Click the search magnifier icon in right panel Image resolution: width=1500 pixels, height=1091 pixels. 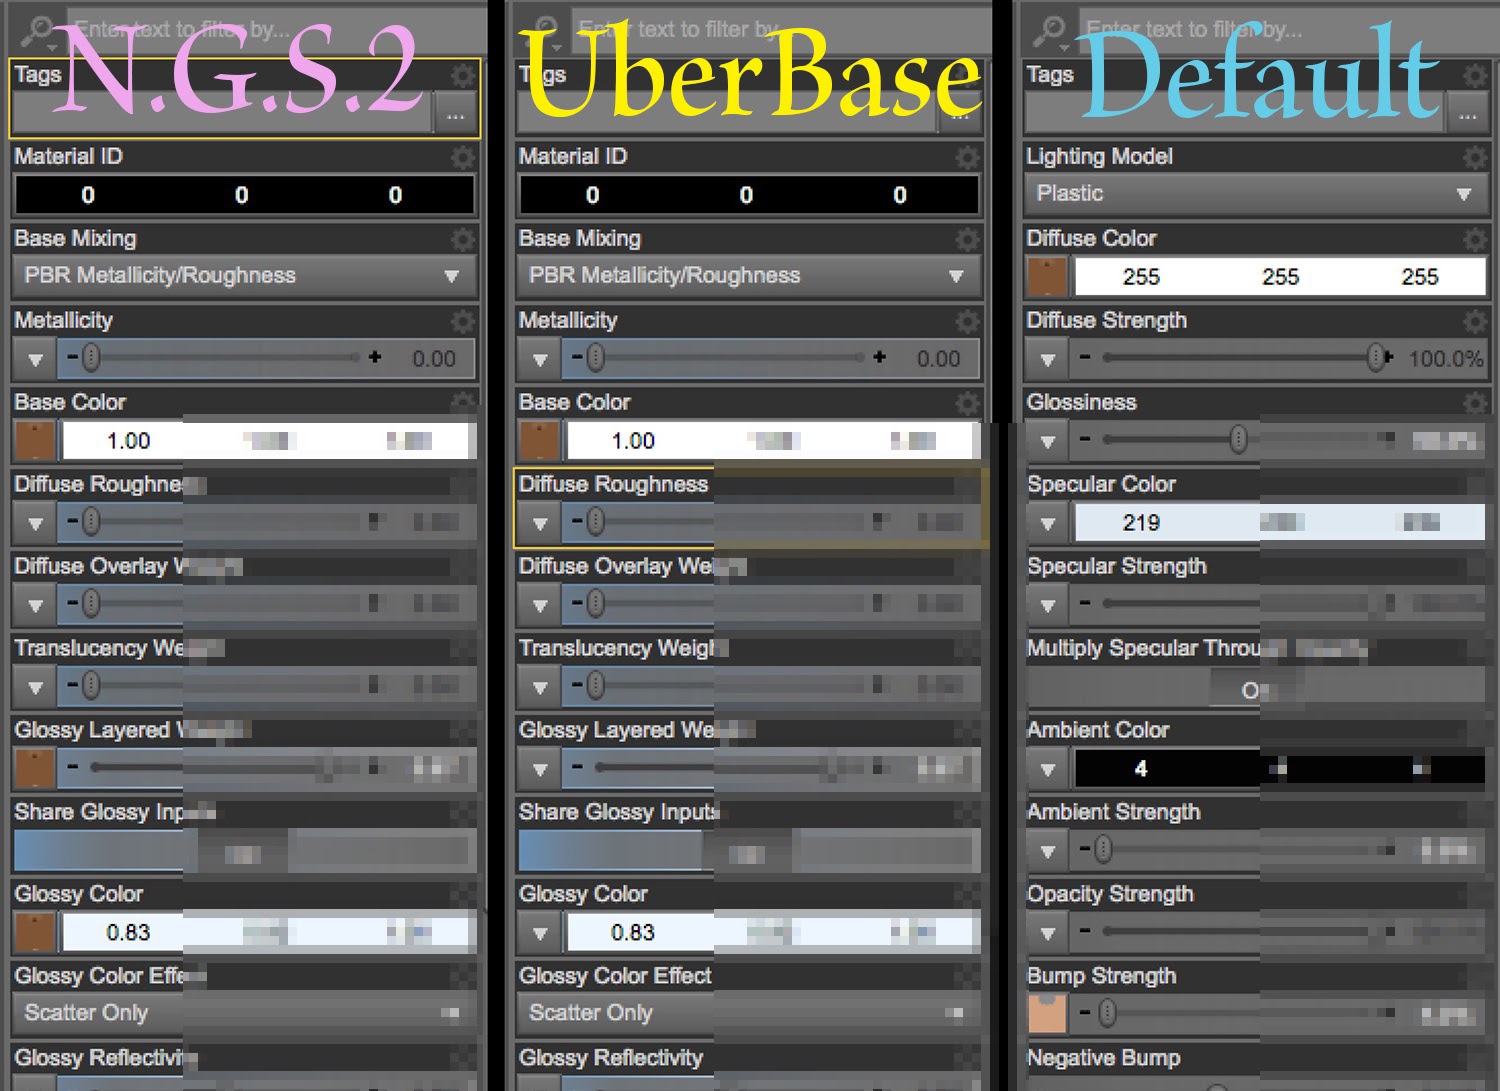[x=1048, y=29]
